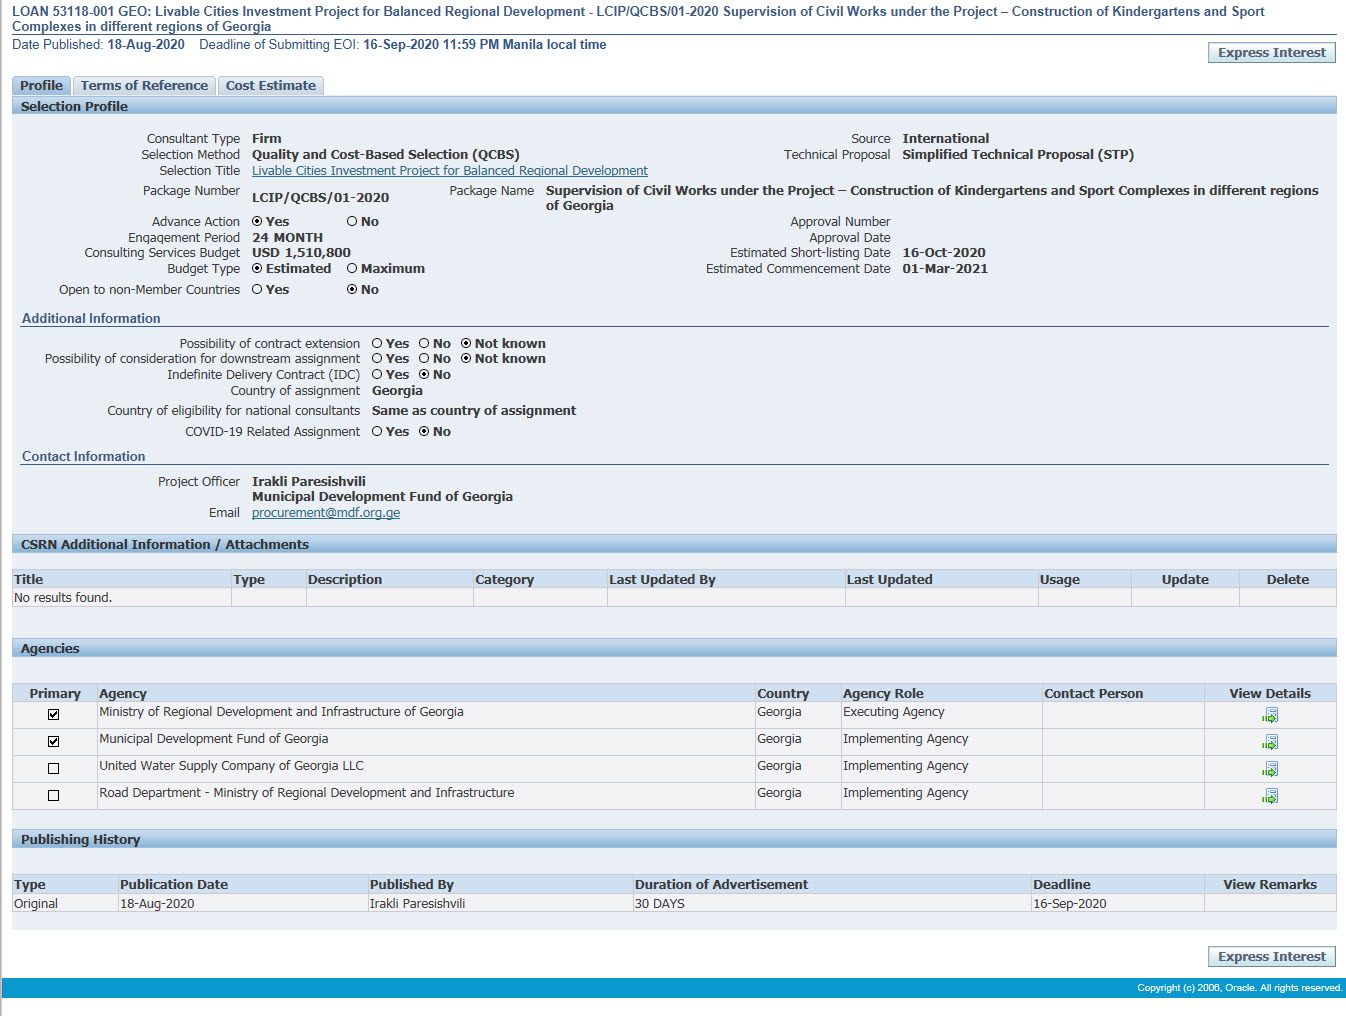Choose Estimated budget type
The height and width of the screenshot is (1016, 1346).
[257, 269]
